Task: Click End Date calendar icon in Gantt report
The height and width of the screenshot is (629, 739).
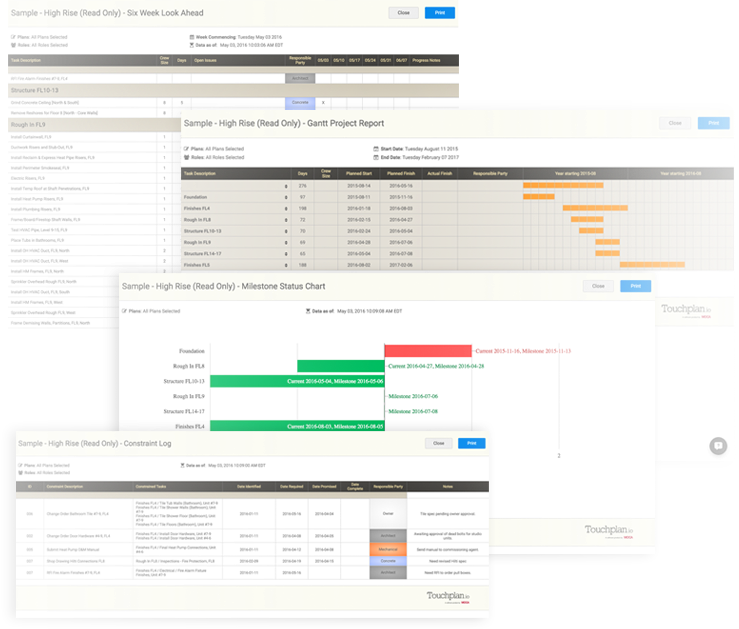Action: click(376, 157)
